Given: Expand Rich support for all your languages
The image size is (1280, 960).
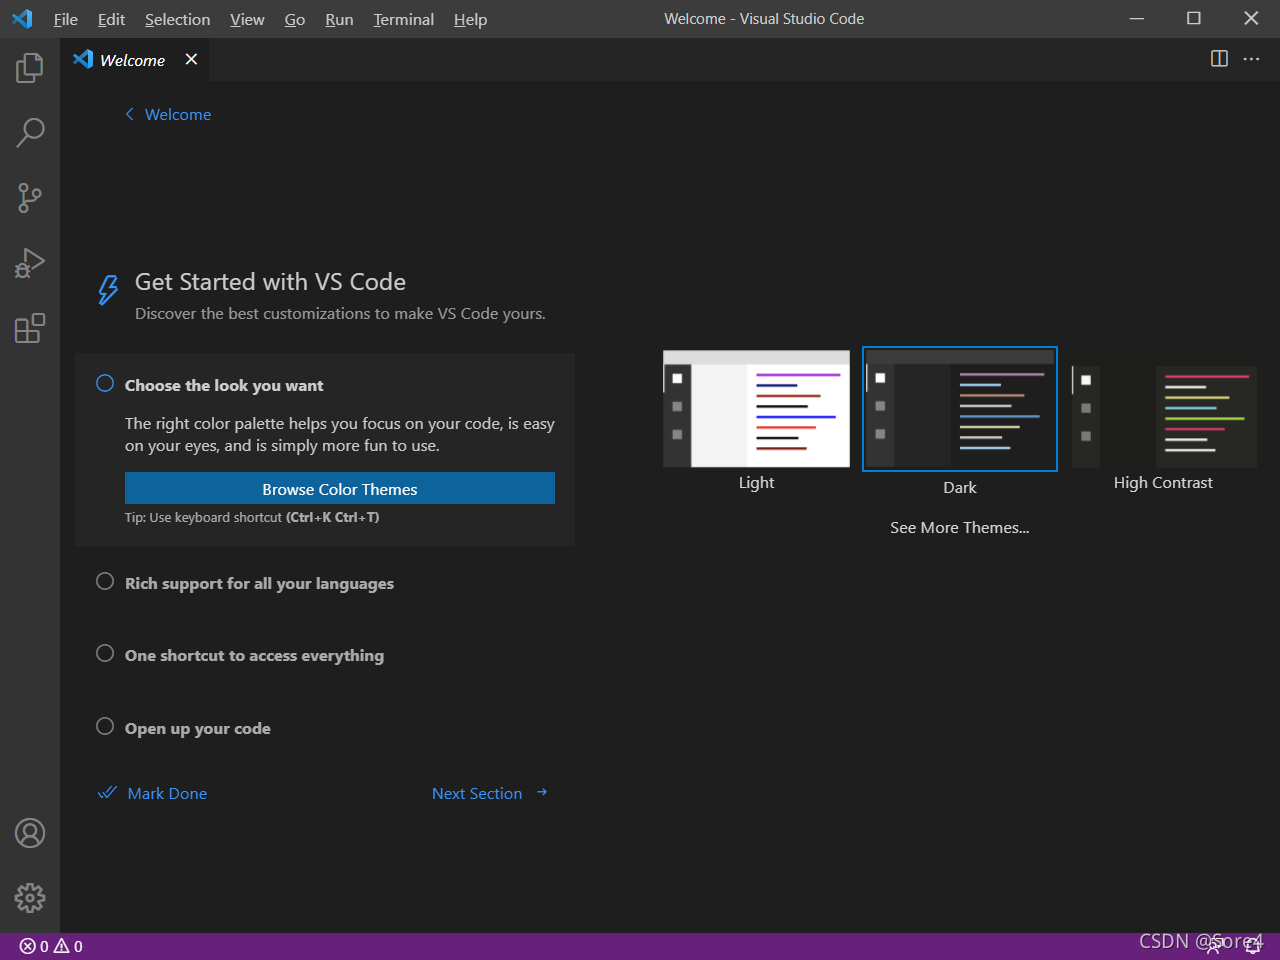Looking at the screenshot, I should 259,583.
